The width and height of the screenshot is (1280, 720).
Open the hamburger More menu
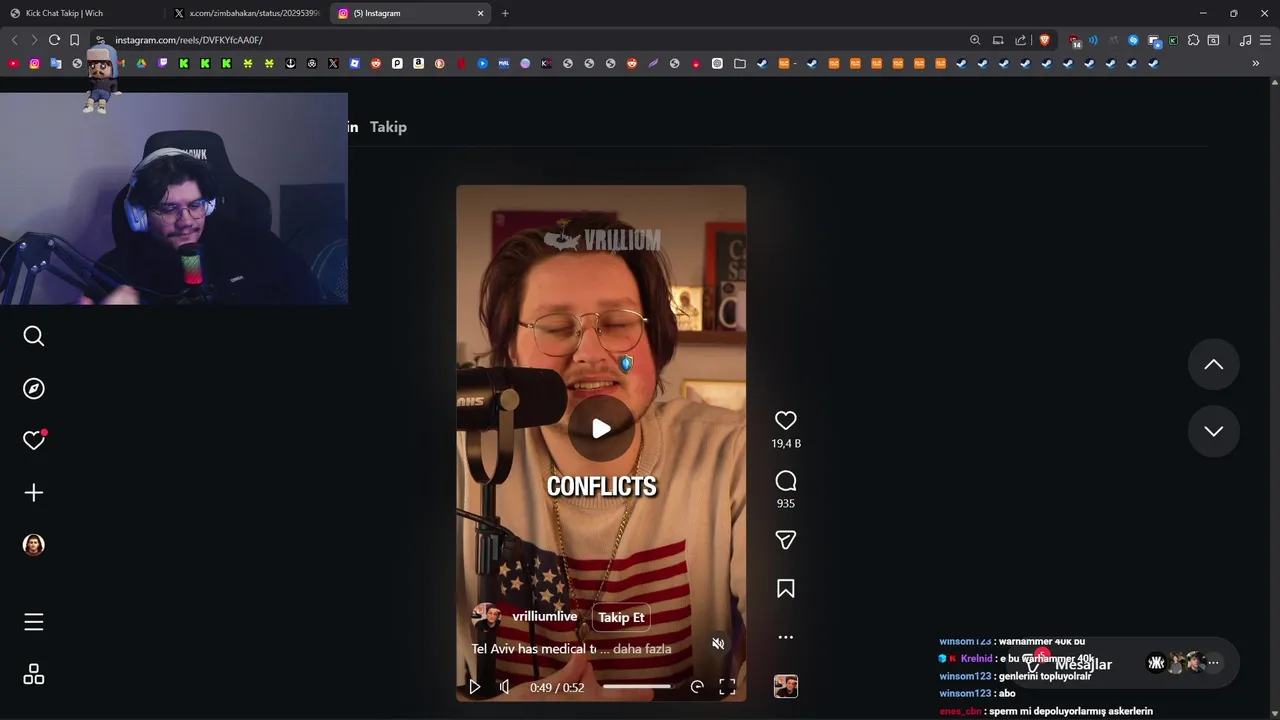point(34,622)
